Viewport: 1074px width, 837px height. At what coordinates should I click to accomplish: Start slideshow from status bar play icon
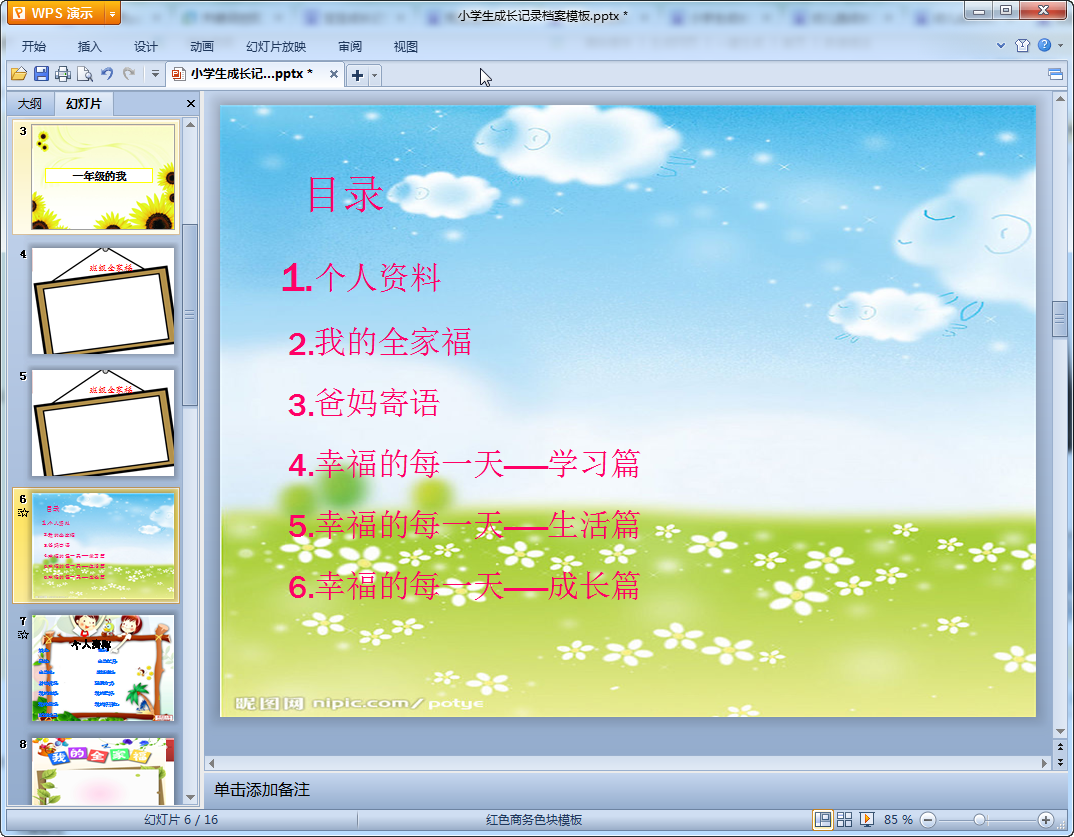pyautogui.click(x=866, y=819)
